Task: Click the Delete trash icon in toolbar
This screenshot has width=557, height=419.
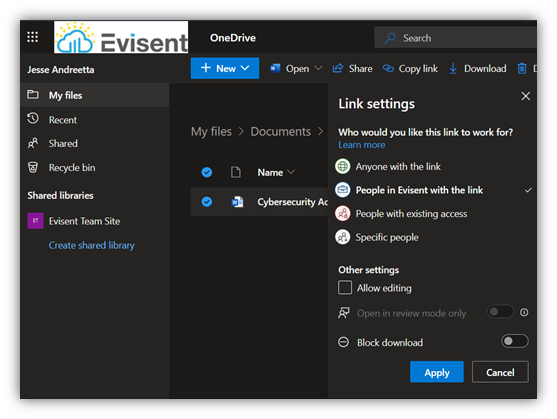Action: (521, 68)
